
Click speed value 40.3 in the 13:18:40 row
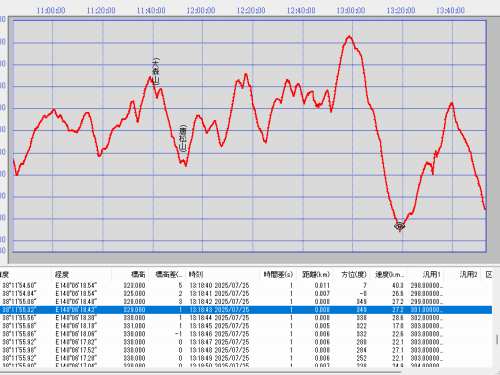[398, 285]
